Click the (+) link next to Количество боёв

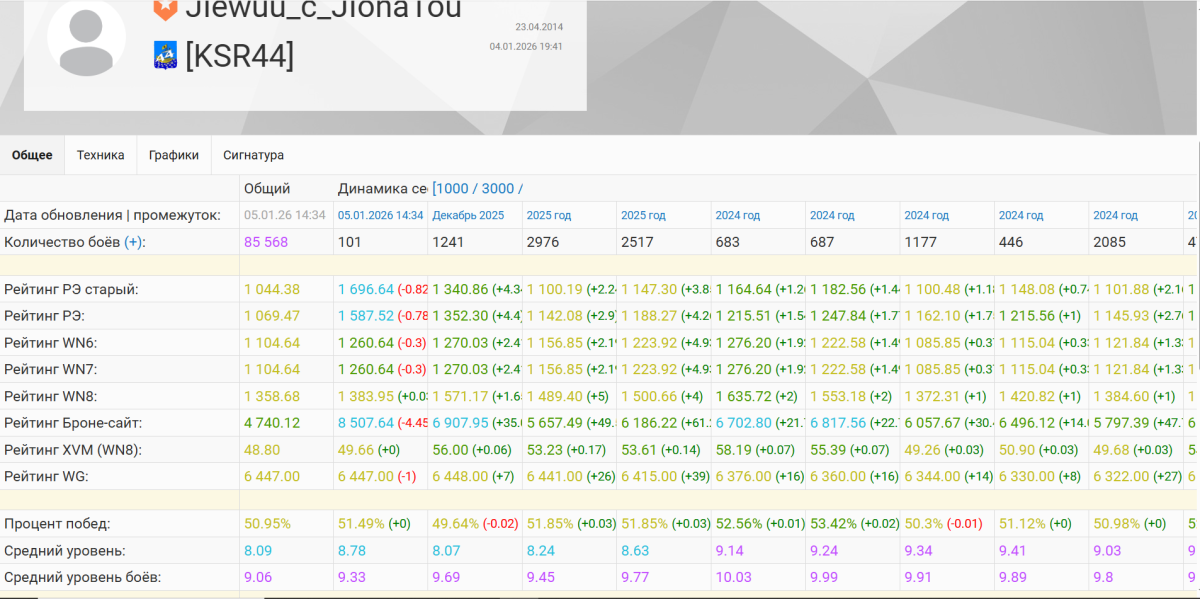coord(133,242)
